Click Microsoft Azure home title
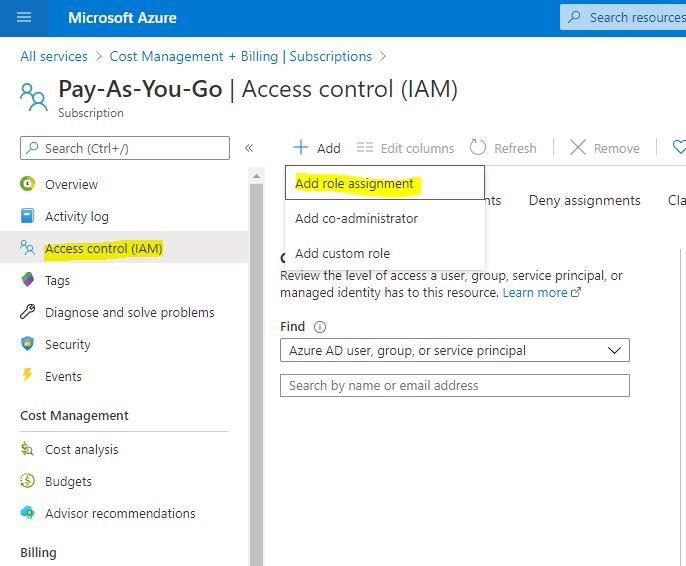Screen dimensions: 686x566 click(122, 17)
